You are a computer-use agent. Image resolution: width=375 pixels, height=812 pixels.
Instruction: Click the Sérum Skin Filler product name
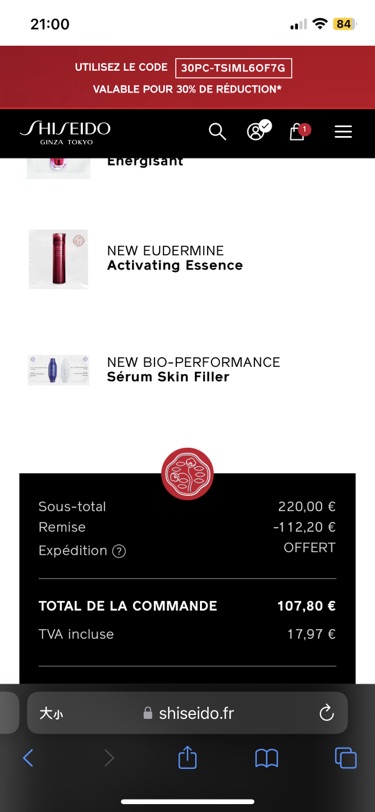168,376
